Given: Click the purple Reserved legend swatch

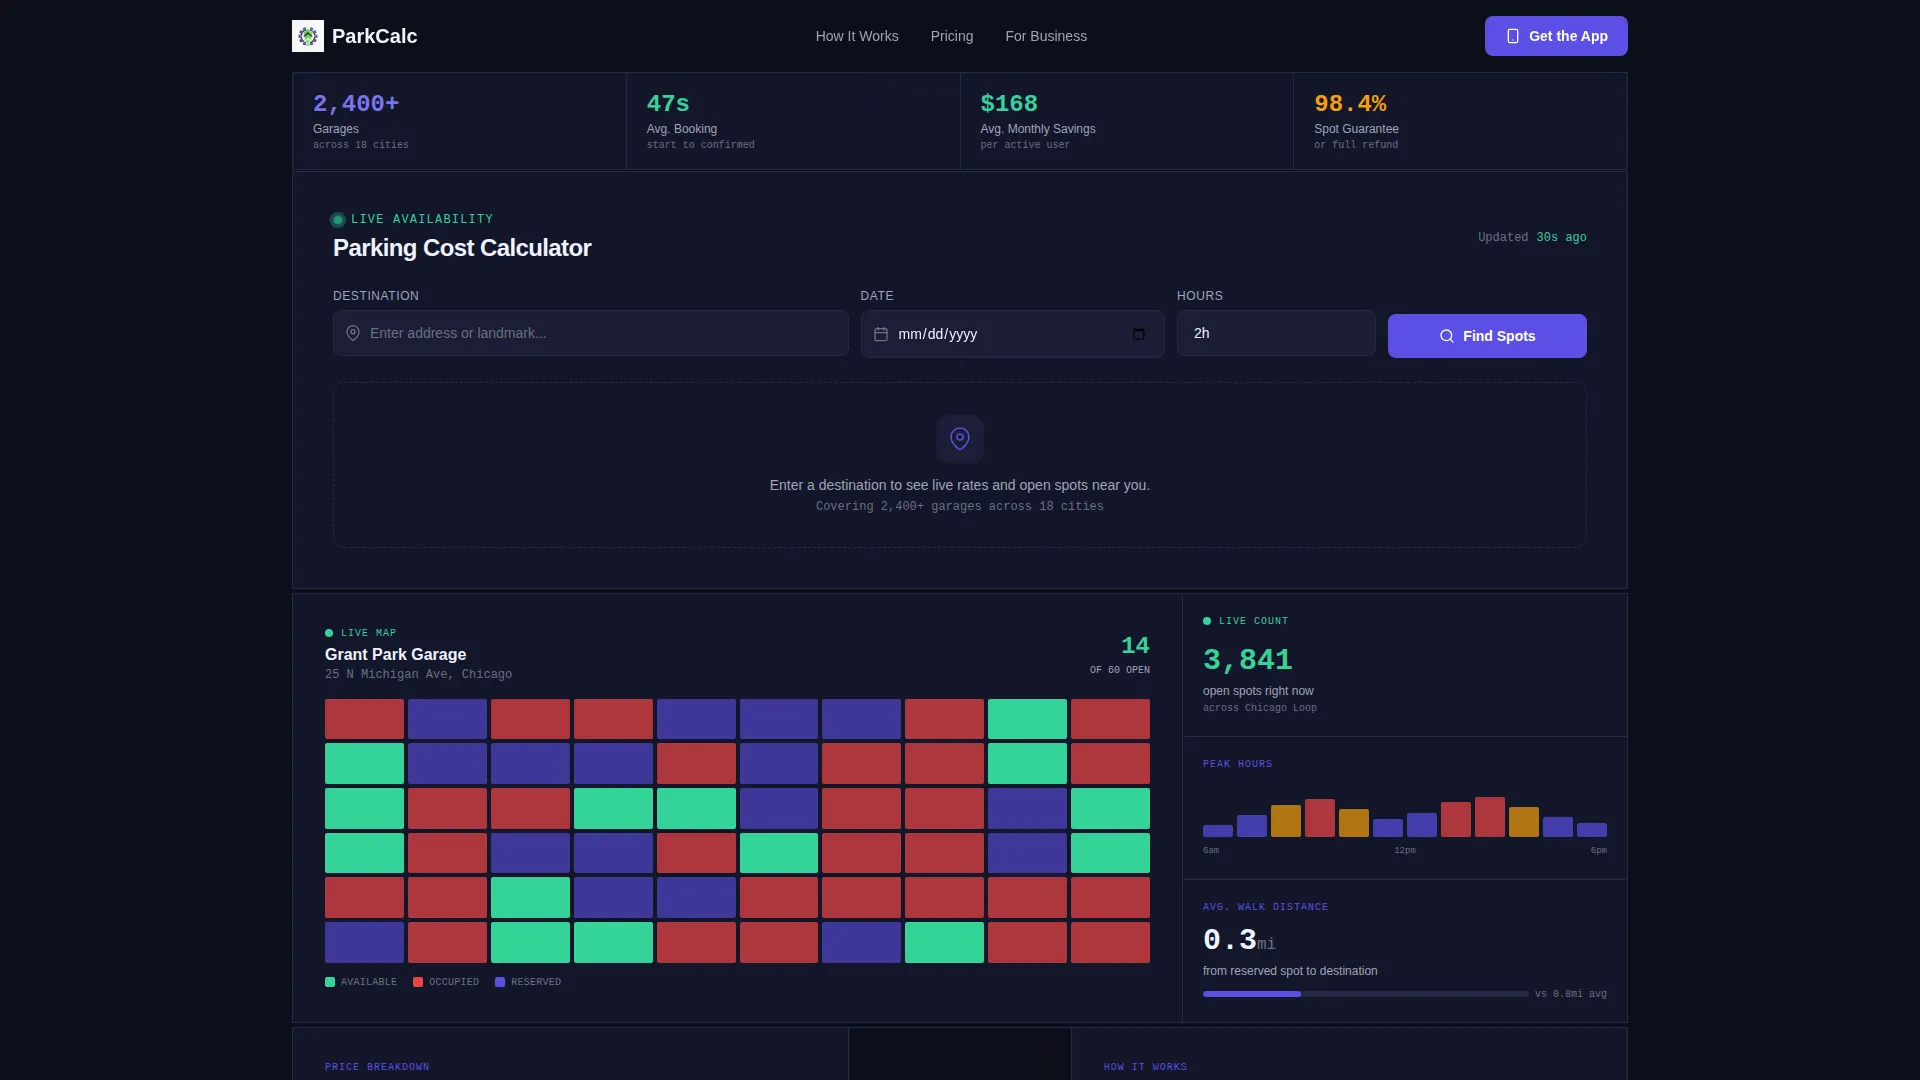Looking at the screenshot, I should coord(500,982).
